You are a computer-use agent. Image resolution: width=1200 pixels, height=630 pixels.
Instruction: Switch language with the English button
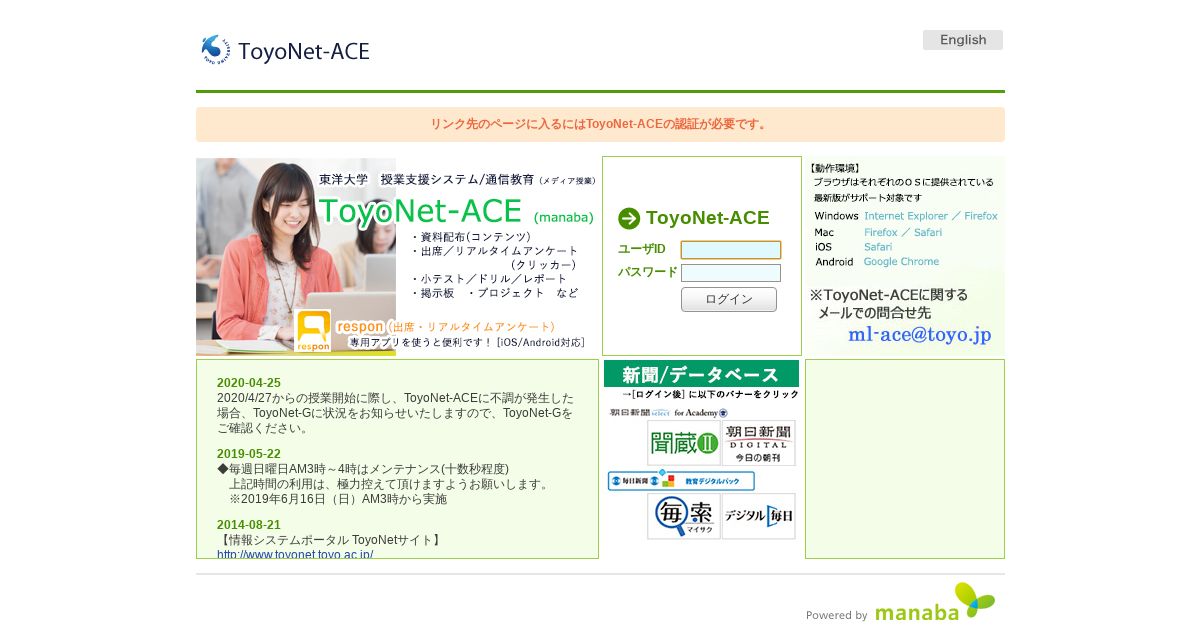[962, 40]
